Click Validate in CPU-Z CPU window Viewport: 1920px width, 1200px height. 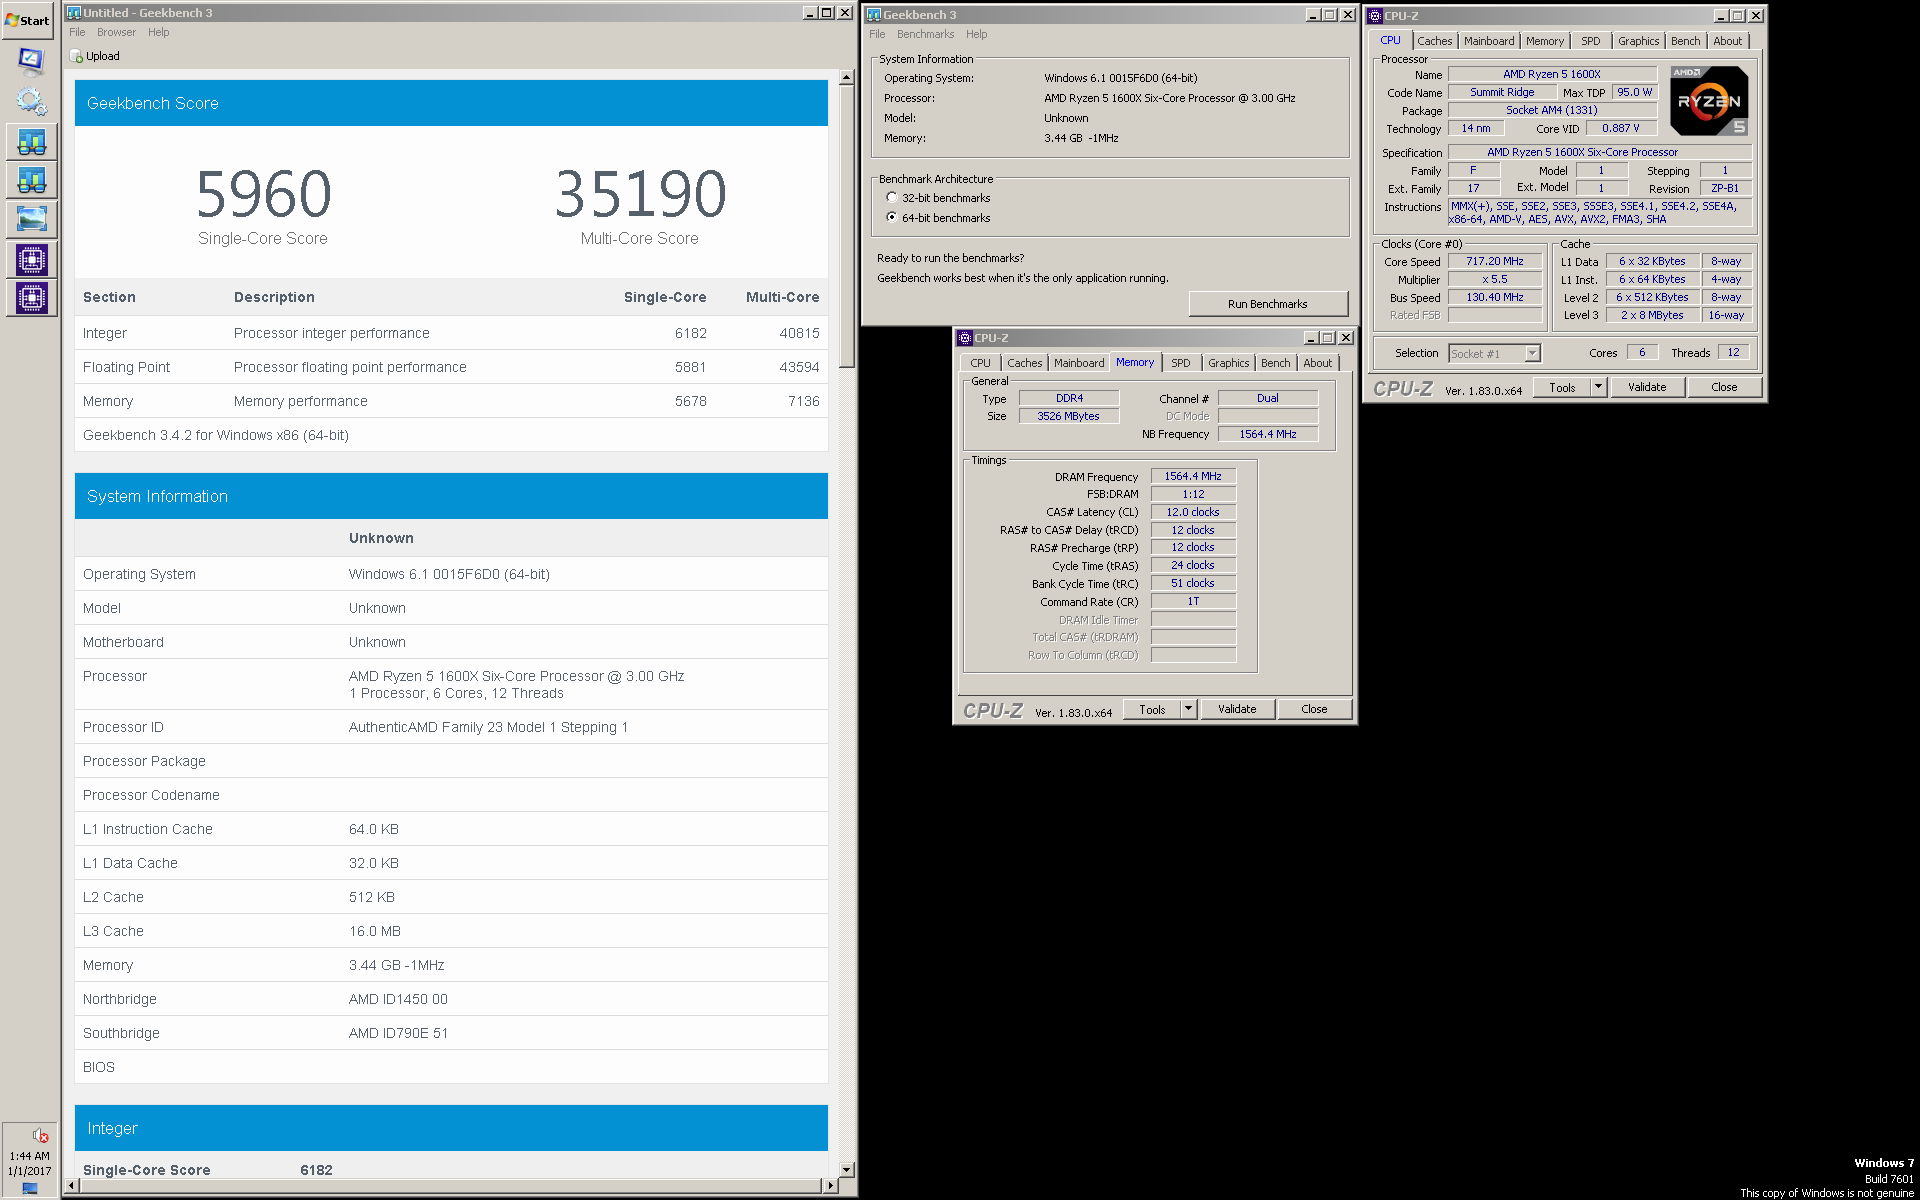pyautogui.click(x=1647, y=388)
